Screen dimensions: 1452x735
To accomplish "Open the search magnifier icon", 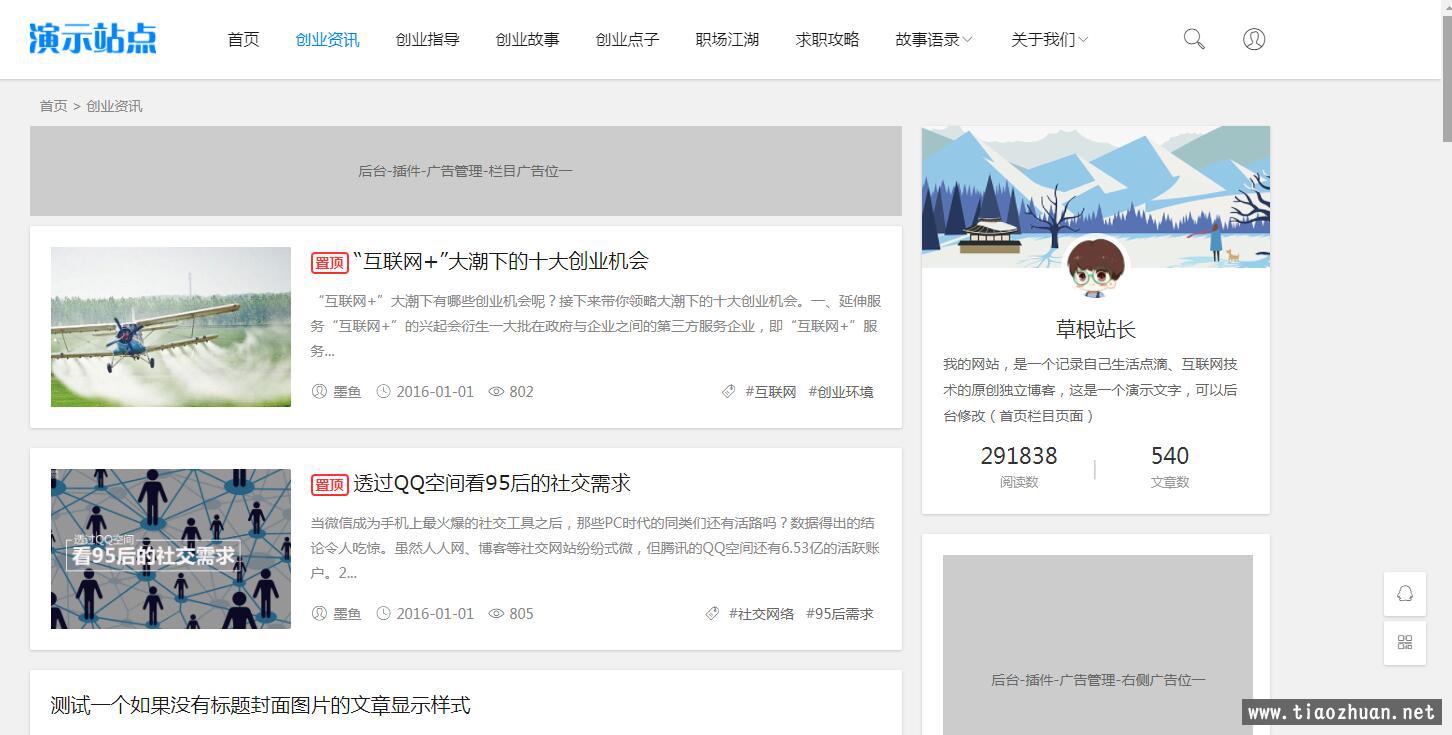I will click(x=1193, y=39).
